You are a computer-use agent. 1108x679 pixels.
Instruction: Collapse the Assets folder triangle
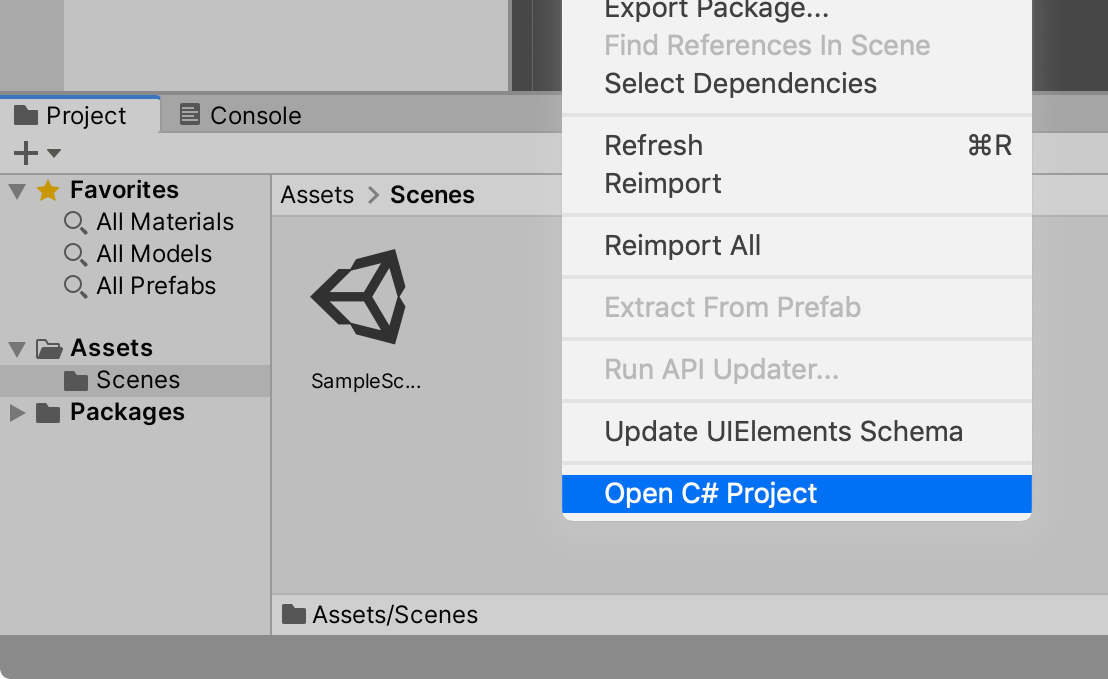coord(17,348)
